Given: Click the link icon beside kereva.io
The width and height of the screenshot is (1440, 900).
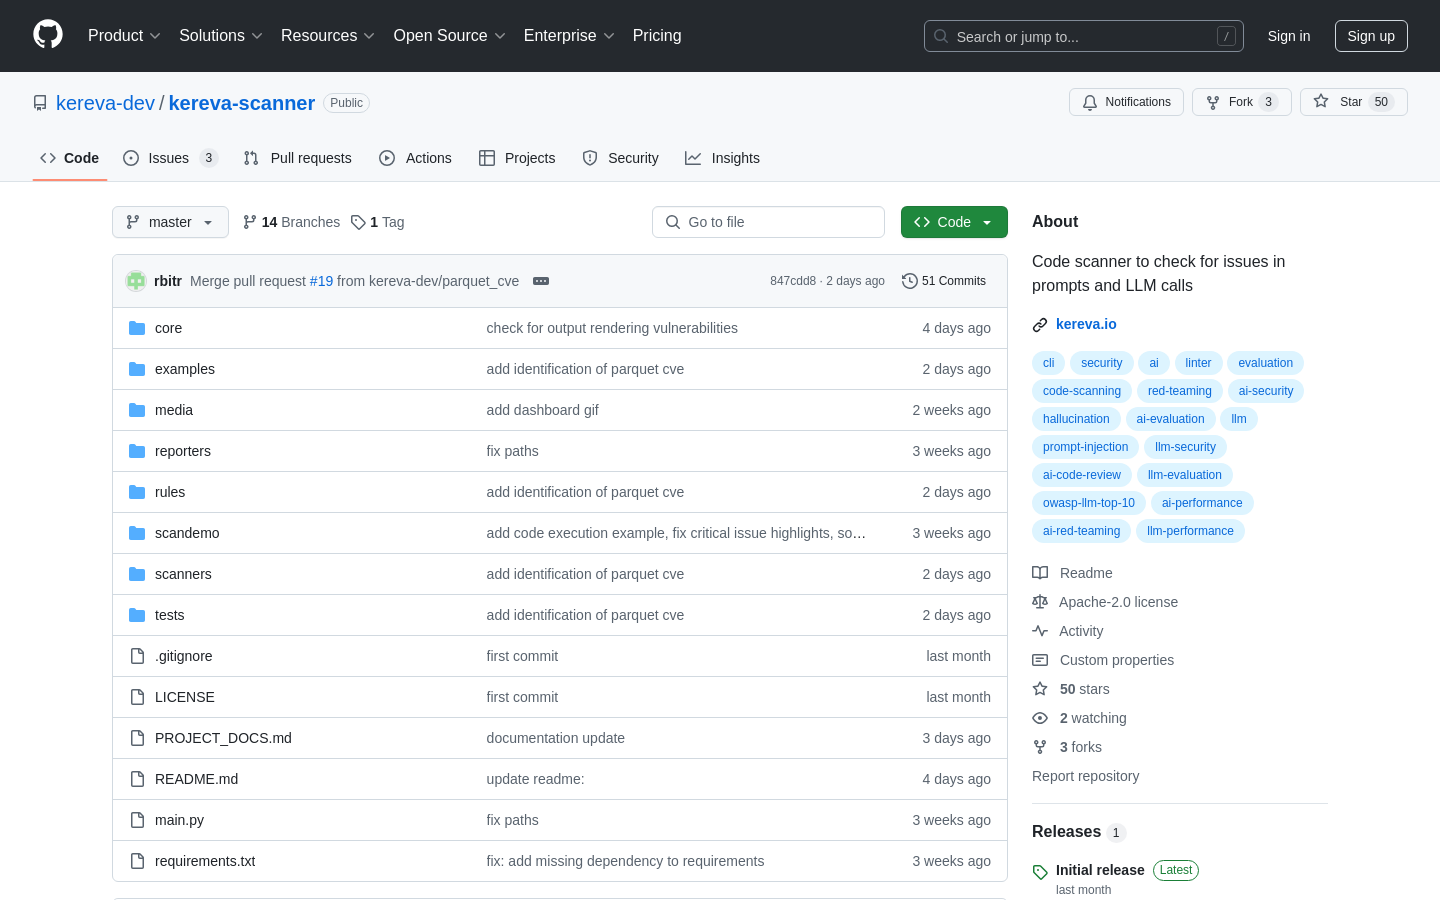Looking at the screenshot, I should pos(1040,324).
